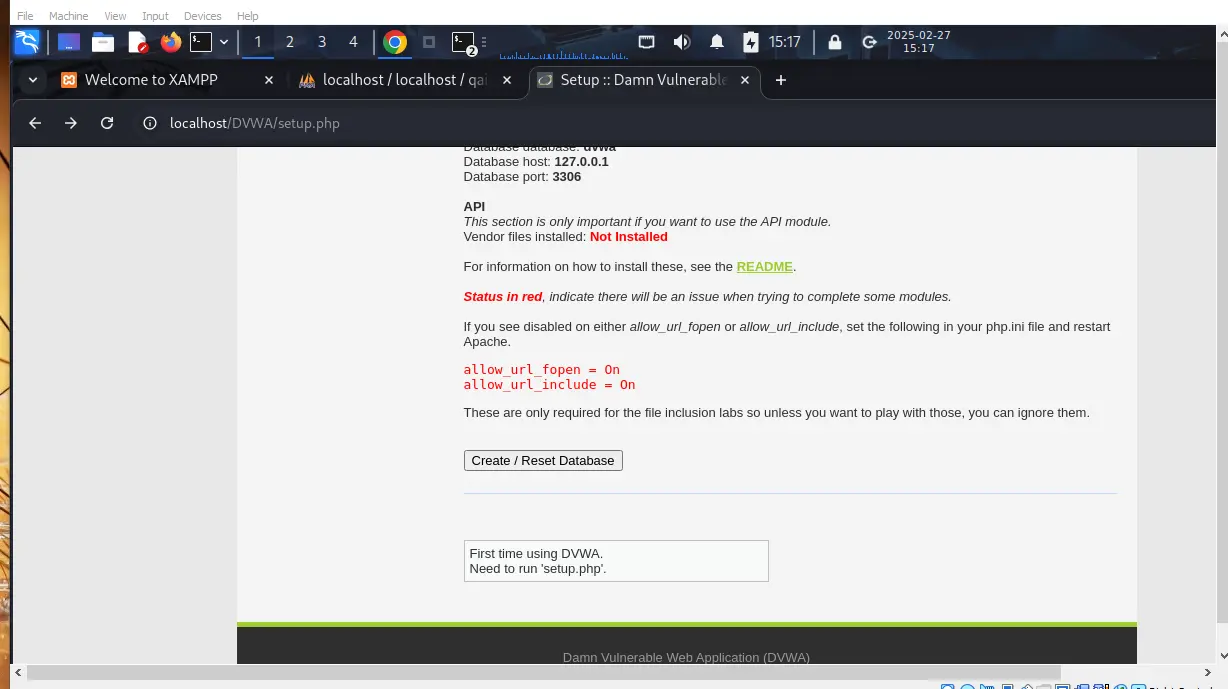Open the power manager battery icon

[751, 42]
